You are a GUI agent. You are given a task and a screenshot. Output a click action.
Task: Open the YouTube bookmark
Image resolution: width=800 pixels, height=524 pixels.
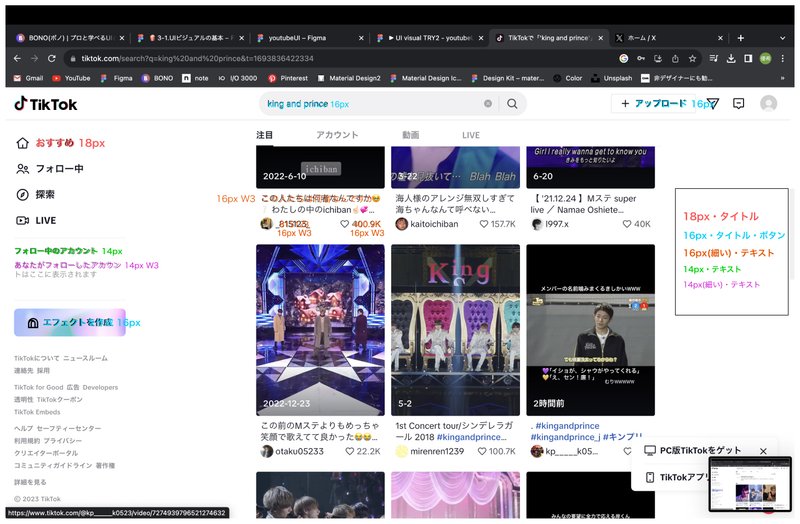[71, 78]
